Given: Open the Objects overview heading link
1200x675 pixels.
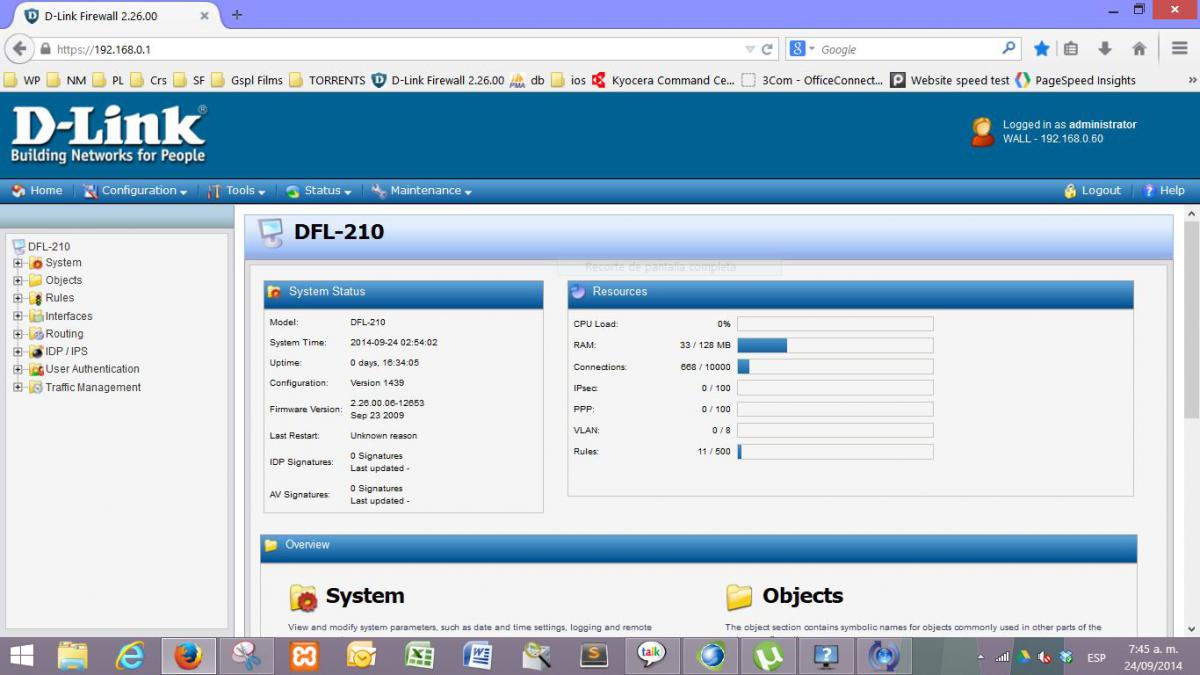Looking at the screenshot, I should 803,596.
